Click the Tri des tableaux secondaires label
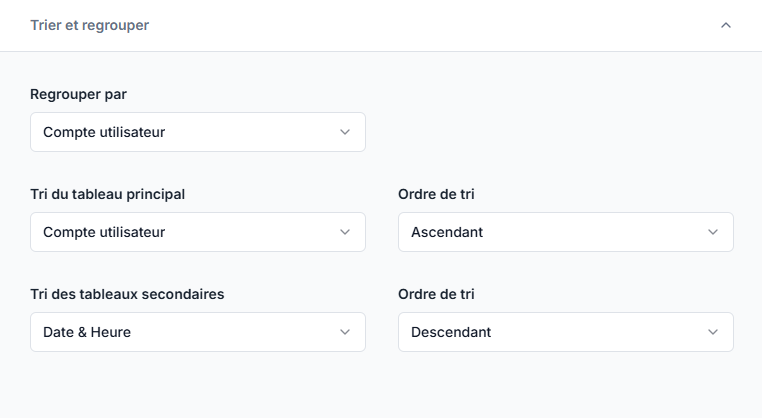Screen dimensions: 762x418 (127, 294)
